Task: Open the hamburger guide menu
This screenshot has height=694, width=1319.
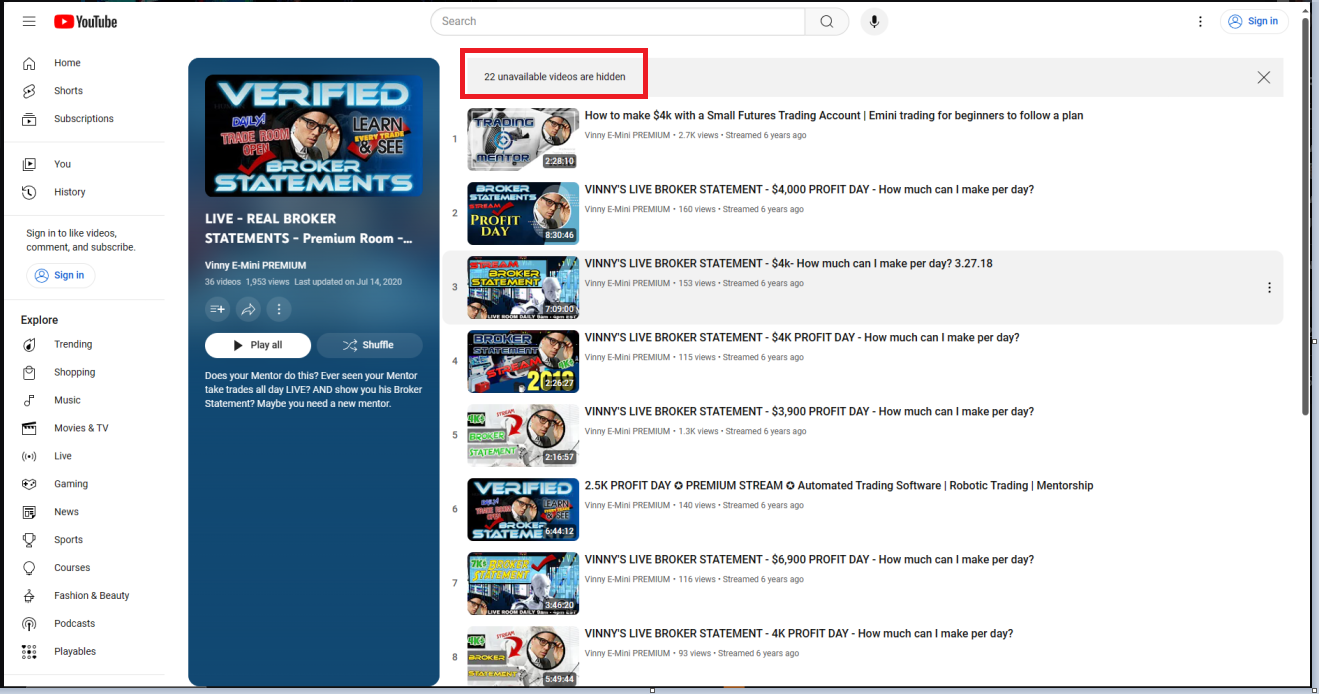Action: [x=29, y=21]
